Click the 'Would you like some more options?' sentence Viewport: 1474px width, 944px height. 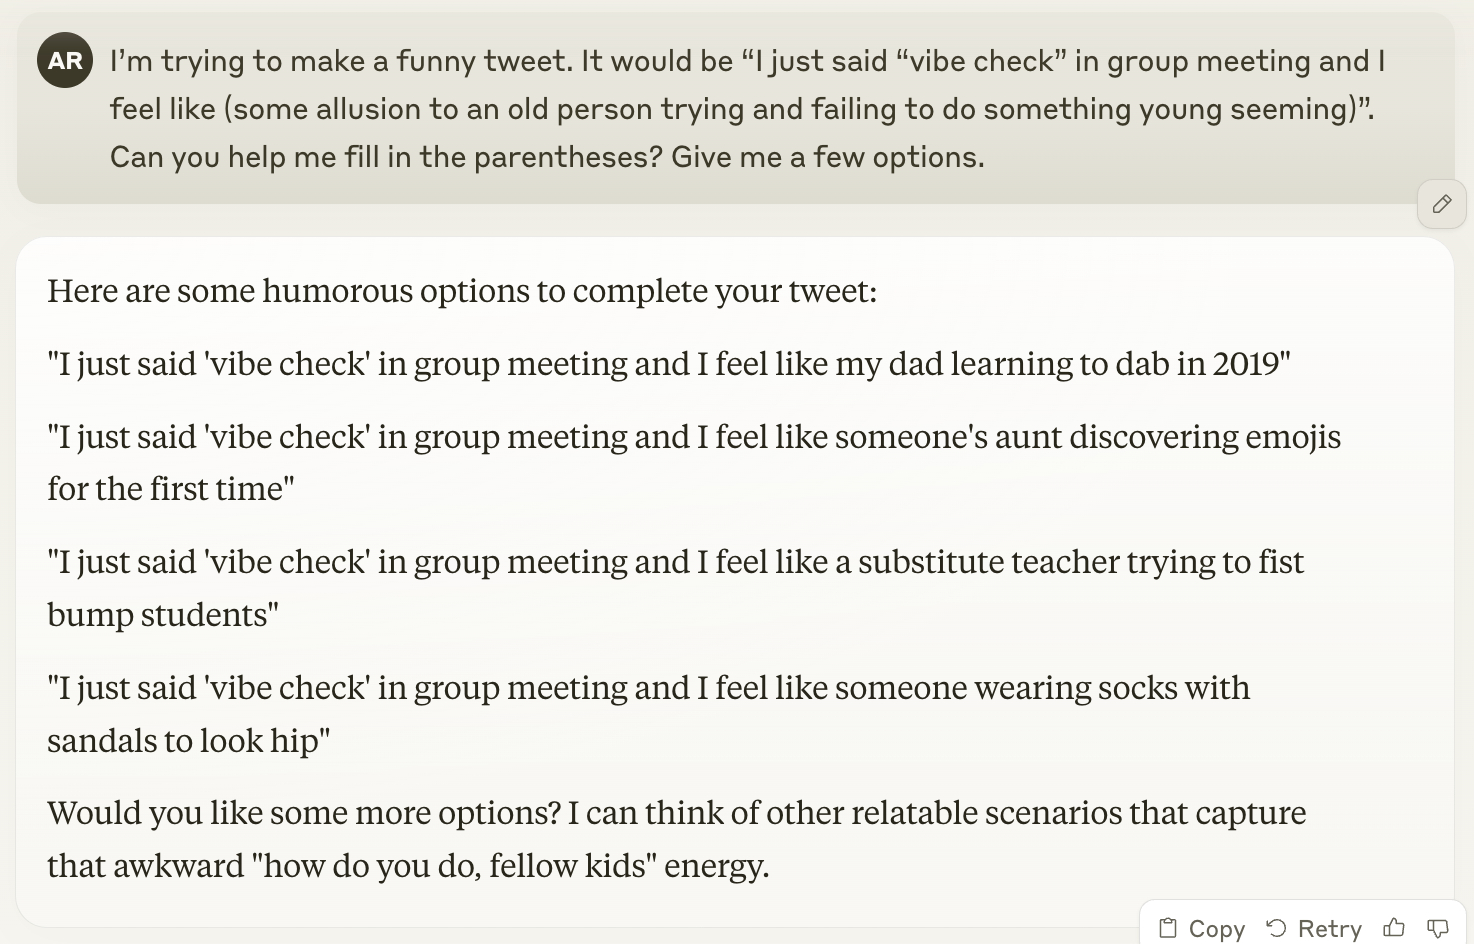[x=304, y=813]
